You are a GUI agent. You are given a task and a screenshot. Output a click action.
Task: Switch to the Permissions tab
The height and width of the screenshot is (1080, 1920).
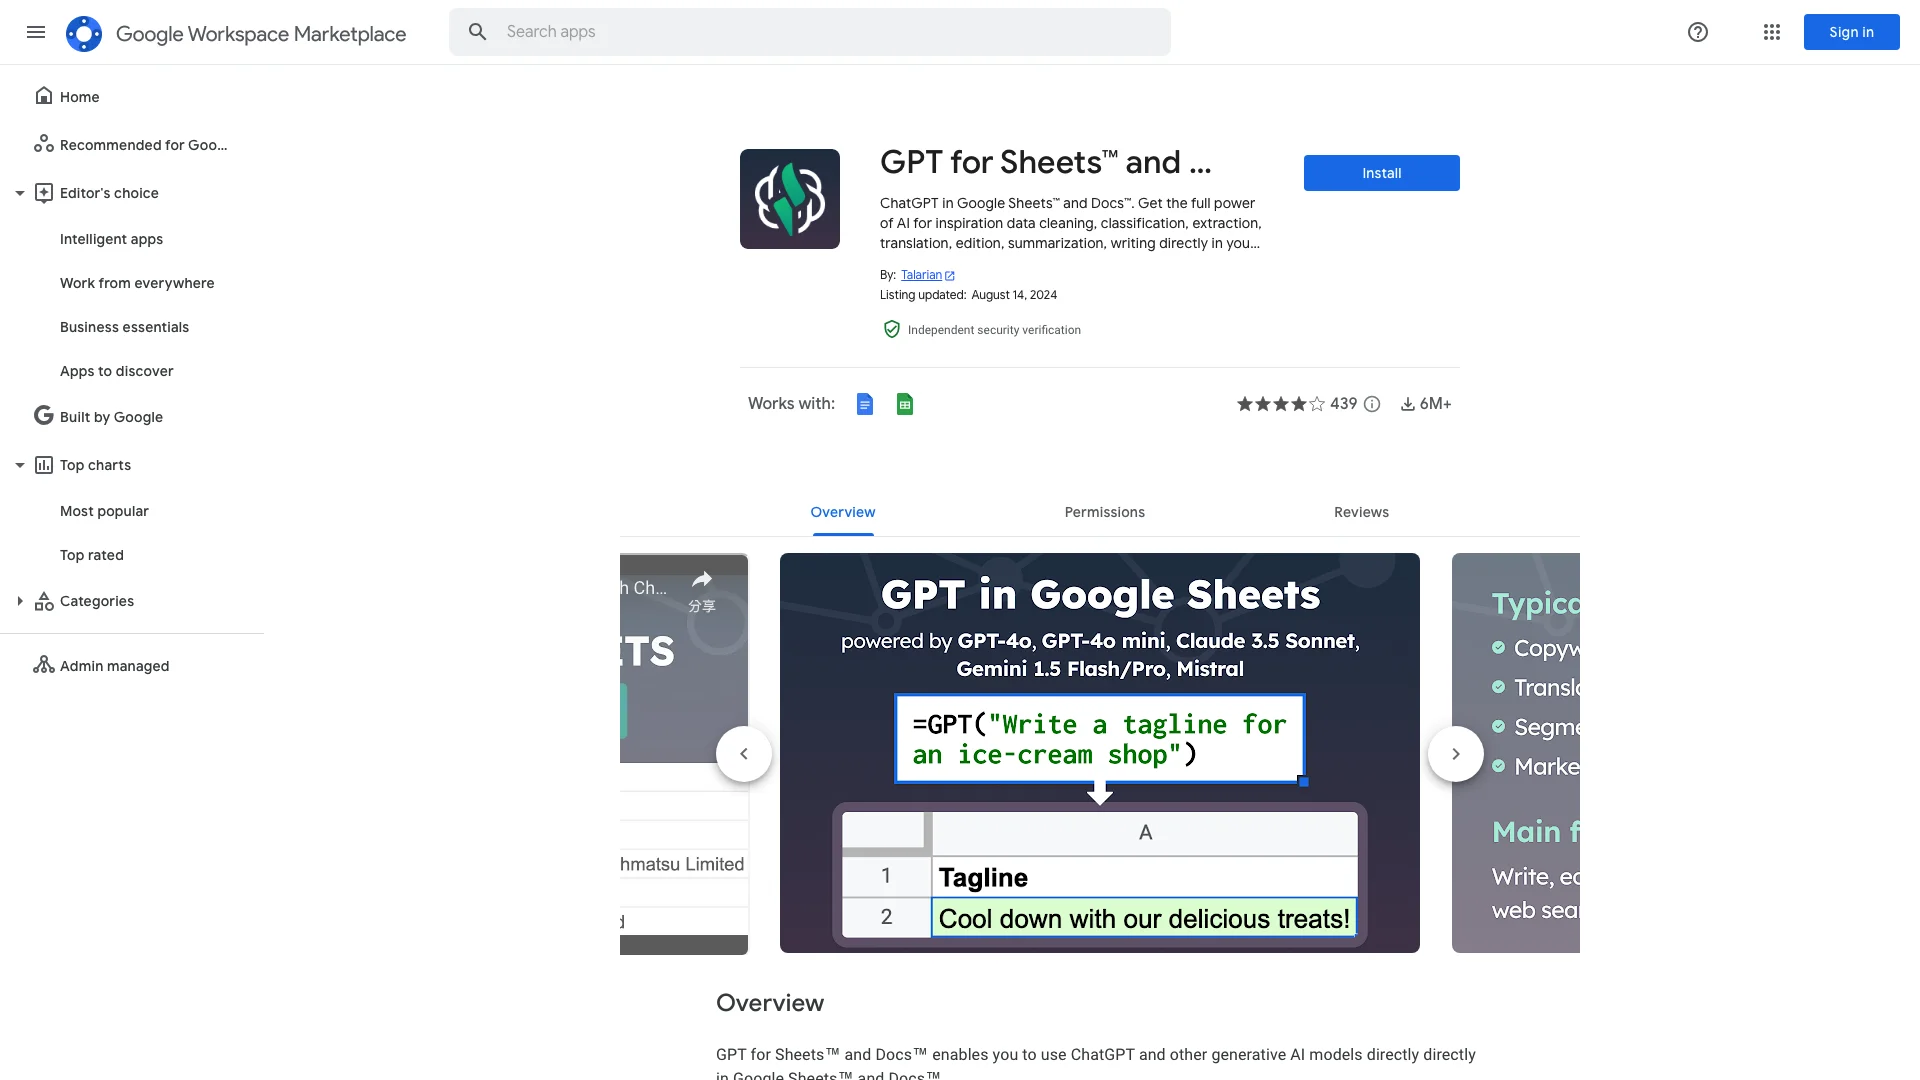1105,512
